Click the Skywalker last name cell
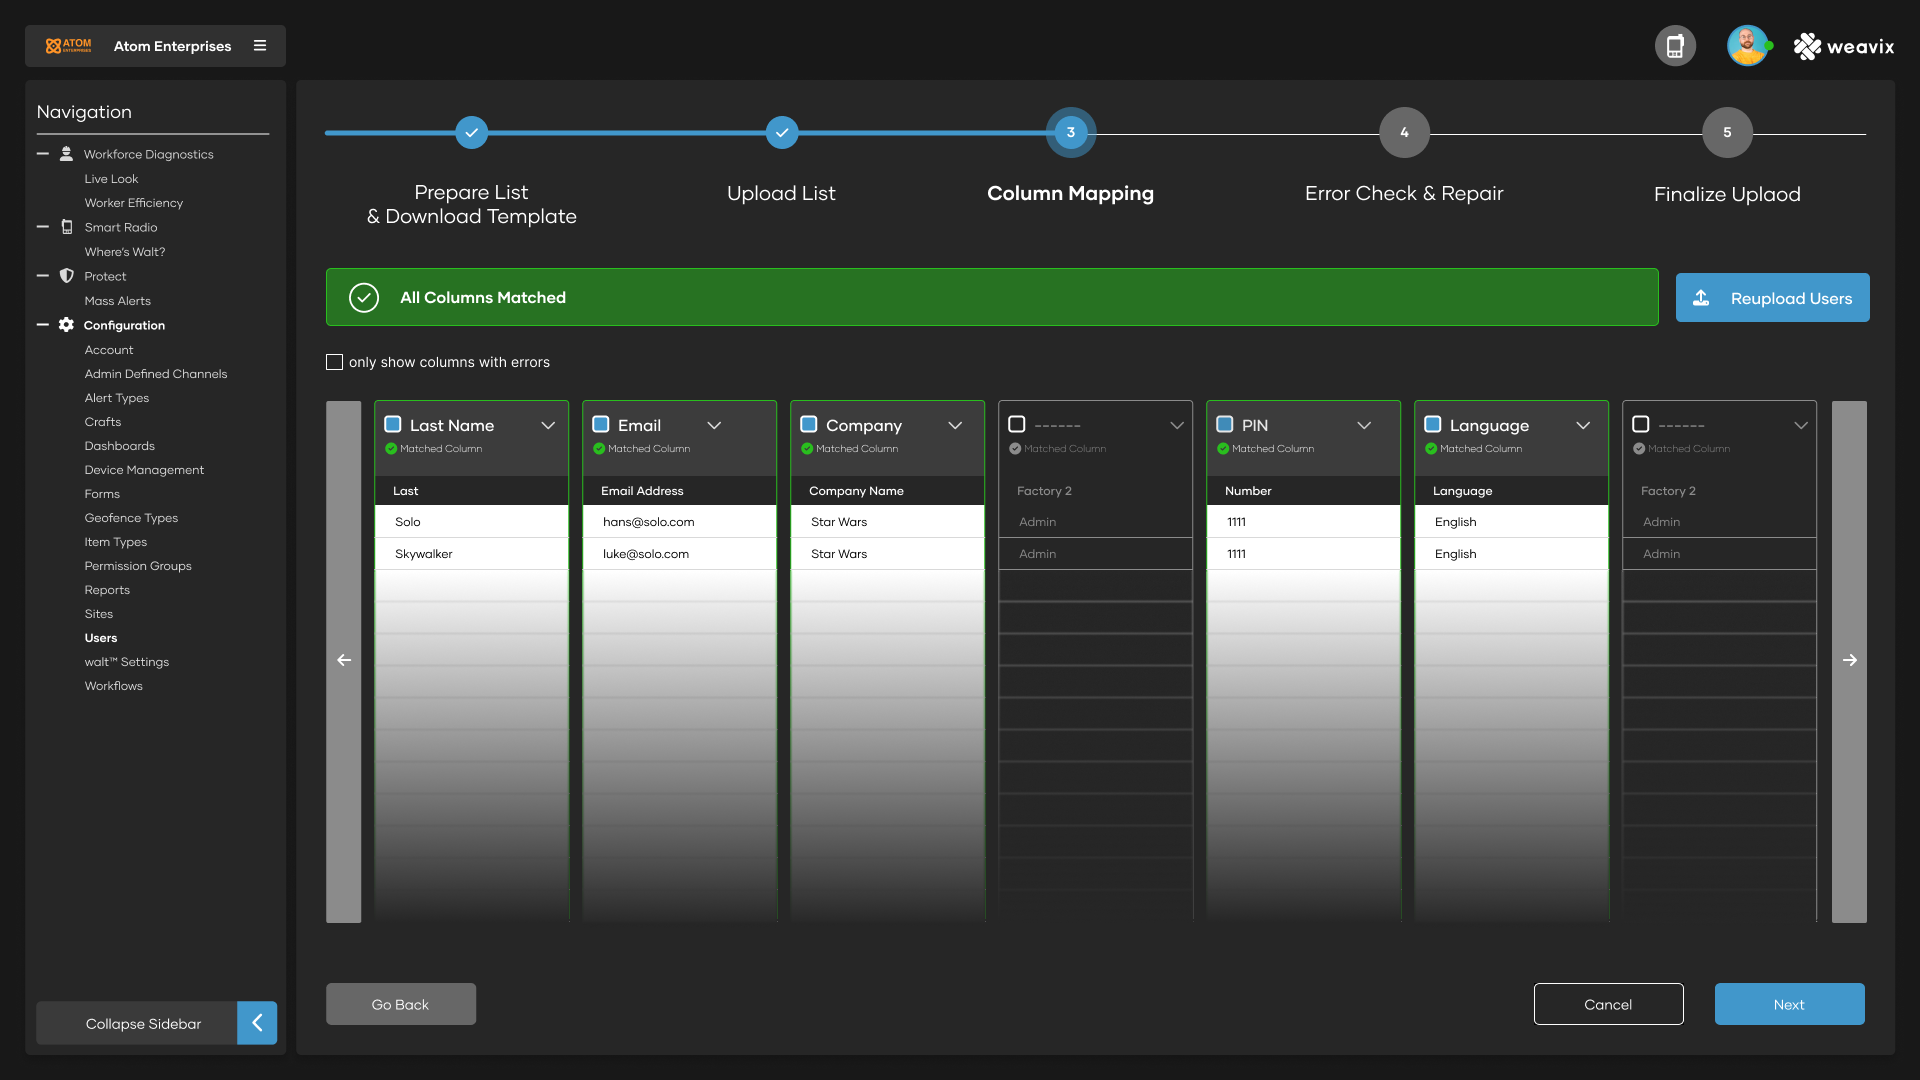Image resolution: width=1920 pixels, height=1080 pixels. tap(472, 554)
